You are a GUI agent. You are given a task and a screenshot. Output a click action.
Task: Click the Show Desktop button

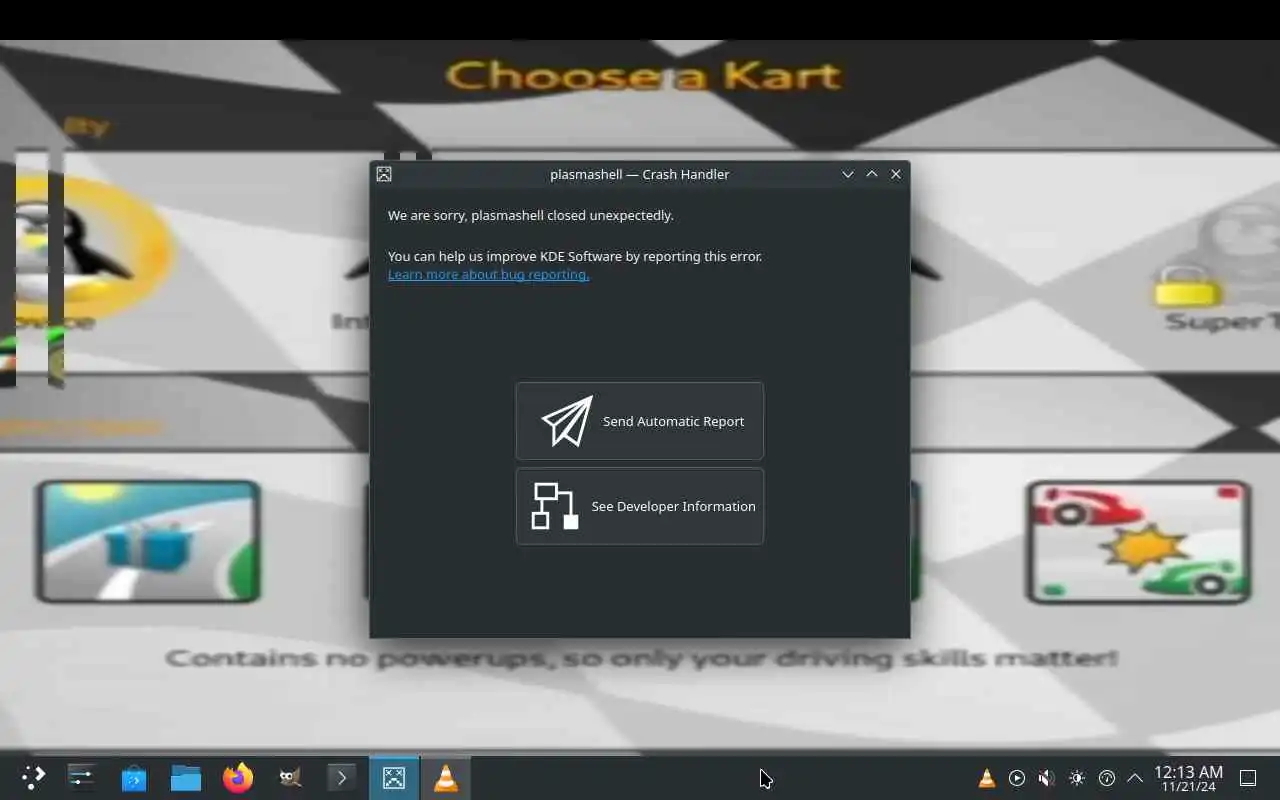pyautogui.click(x=1248, y=778)
